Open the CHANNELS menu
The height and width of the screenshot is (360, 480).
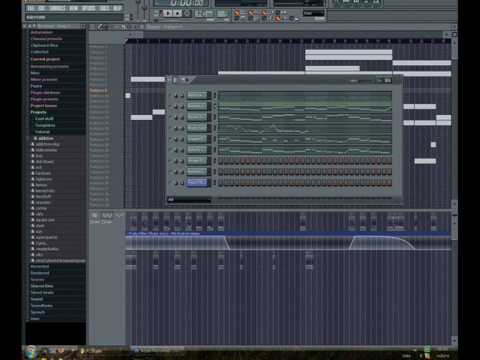[x=57, y=8]
